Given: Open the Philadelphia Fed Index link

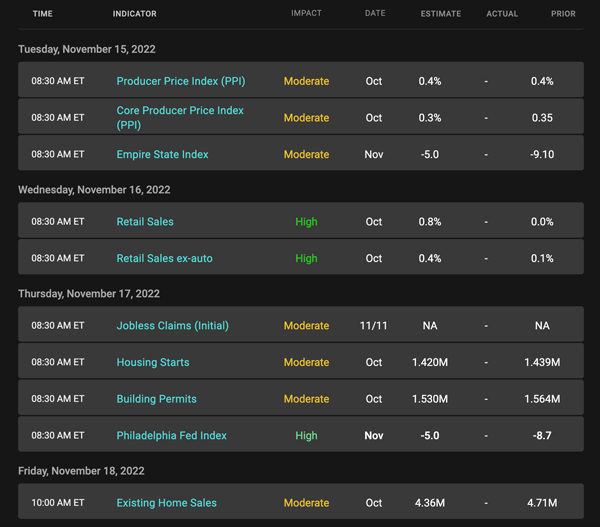Looking at the screenshot, I should click(171, 436).
